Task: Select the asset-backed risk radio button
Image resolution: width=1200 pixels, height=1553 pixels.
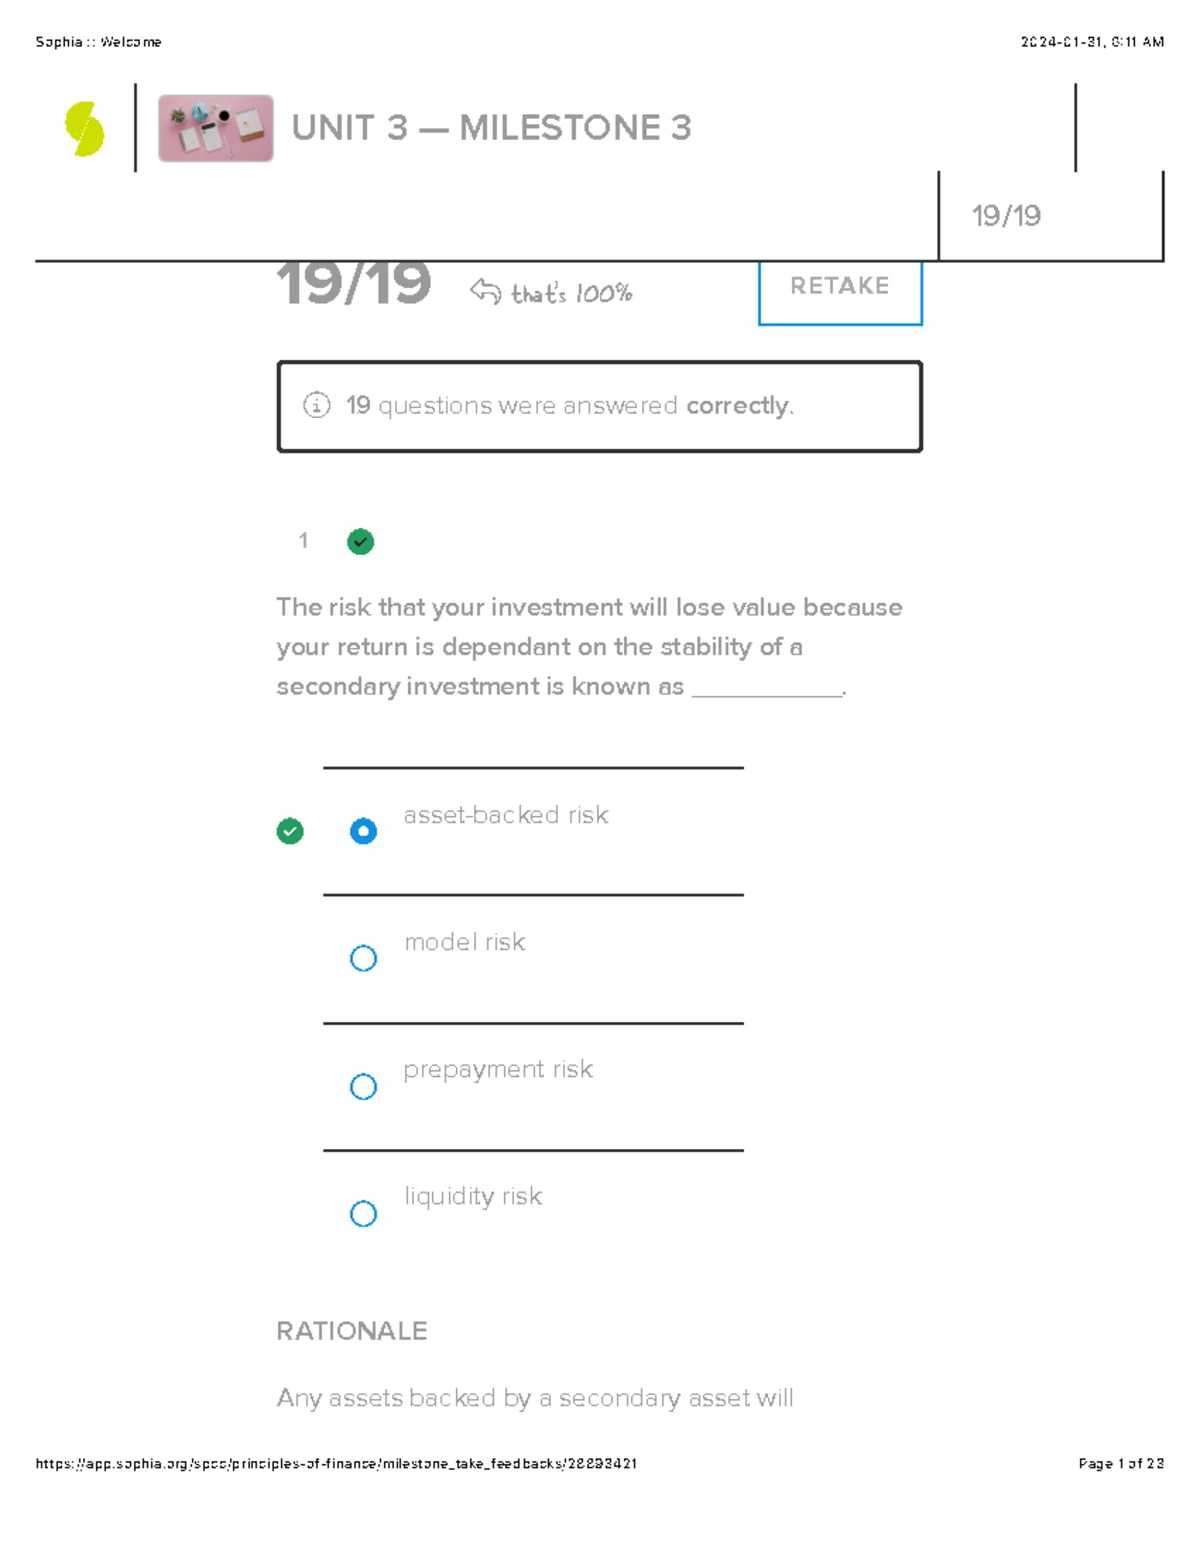Action: [x=363, y=831]
